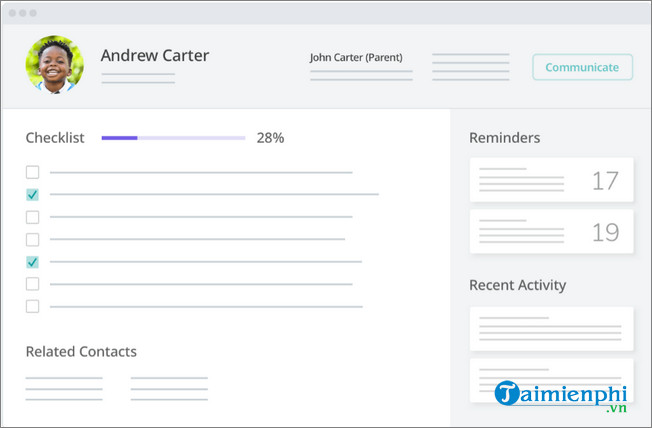Viewport: 652px width, 428px height.
Task: Tick the third checklist item checkbox
Action: [33, 217]
